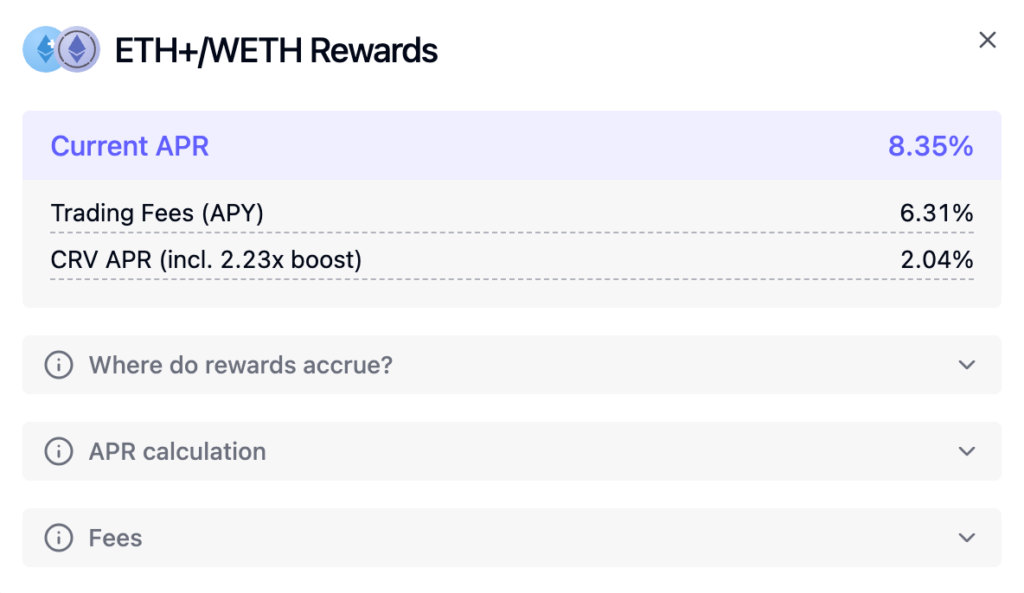Select the 6.31% trading fees value
The width and height of the screenshot is (1024, 593).
[936, 213]
